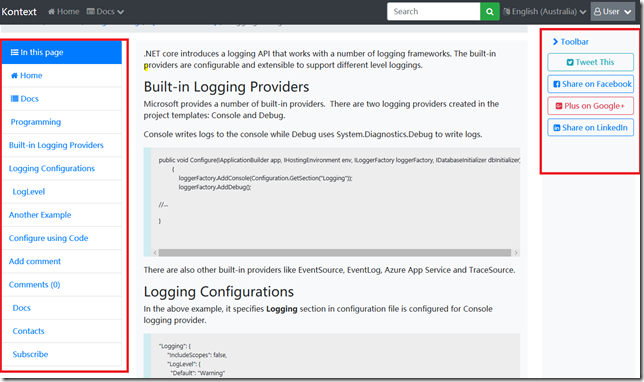Click the Share on Facebook button
Viewport: 644px width, 382px height.
(x=590, y=84)
